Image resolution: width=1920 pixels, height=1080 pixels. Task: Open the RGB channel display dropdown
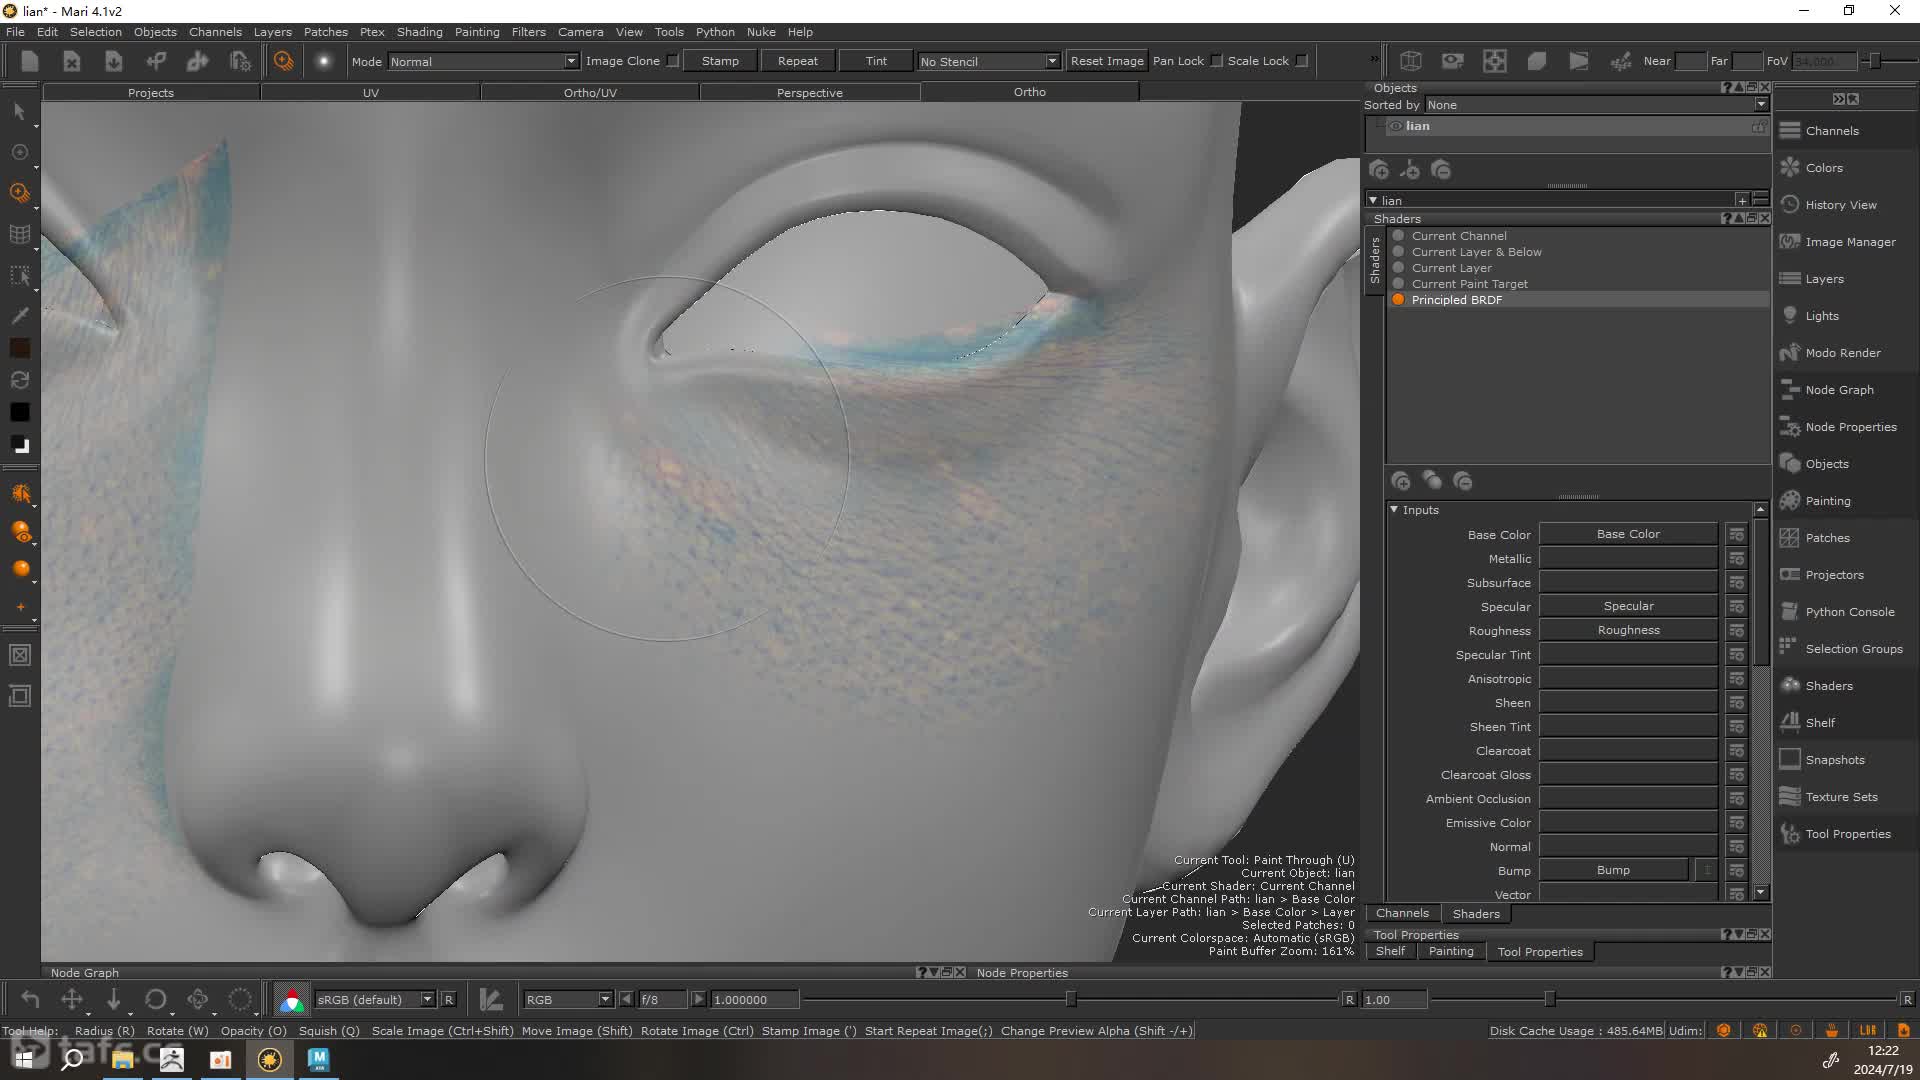click(x=568, y=999)
